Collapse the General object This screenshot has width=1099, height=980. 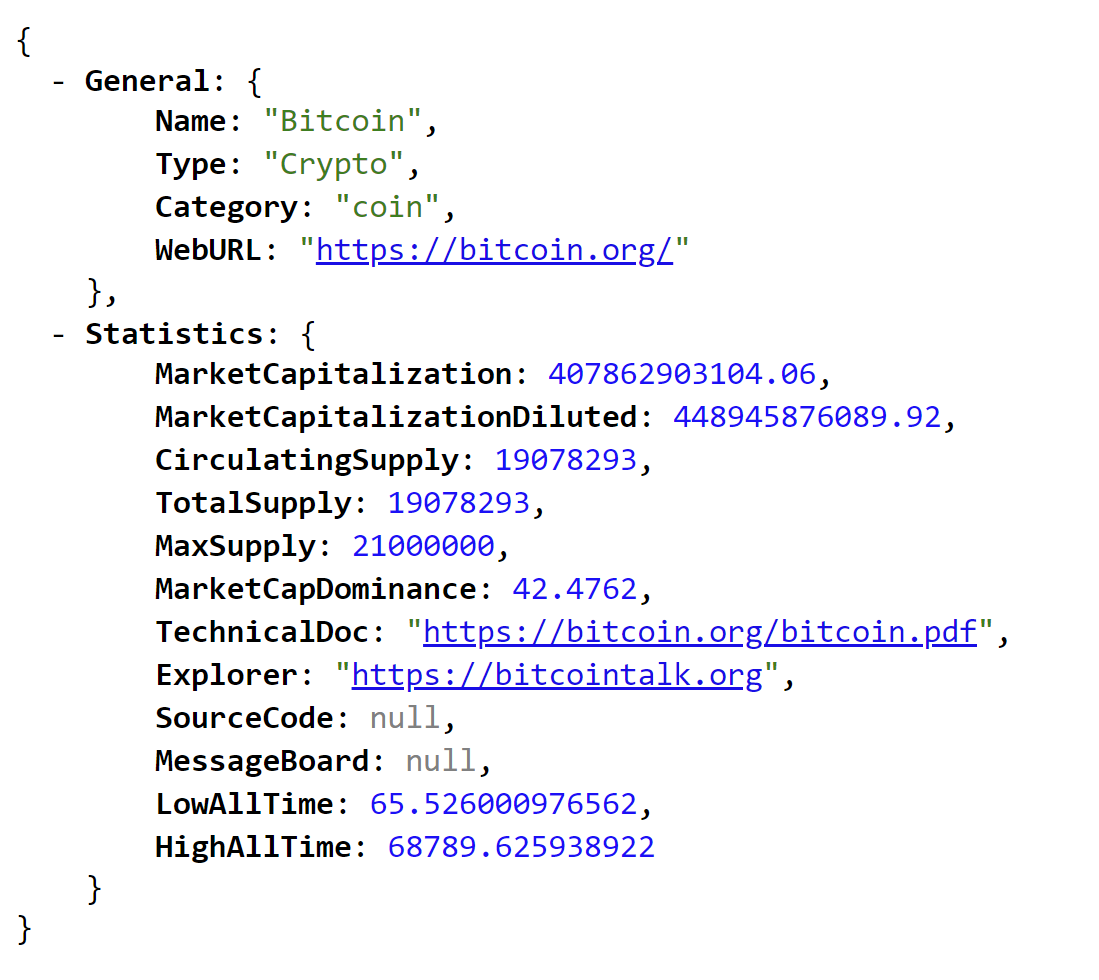pyautogui.click(x=58, y=82)
